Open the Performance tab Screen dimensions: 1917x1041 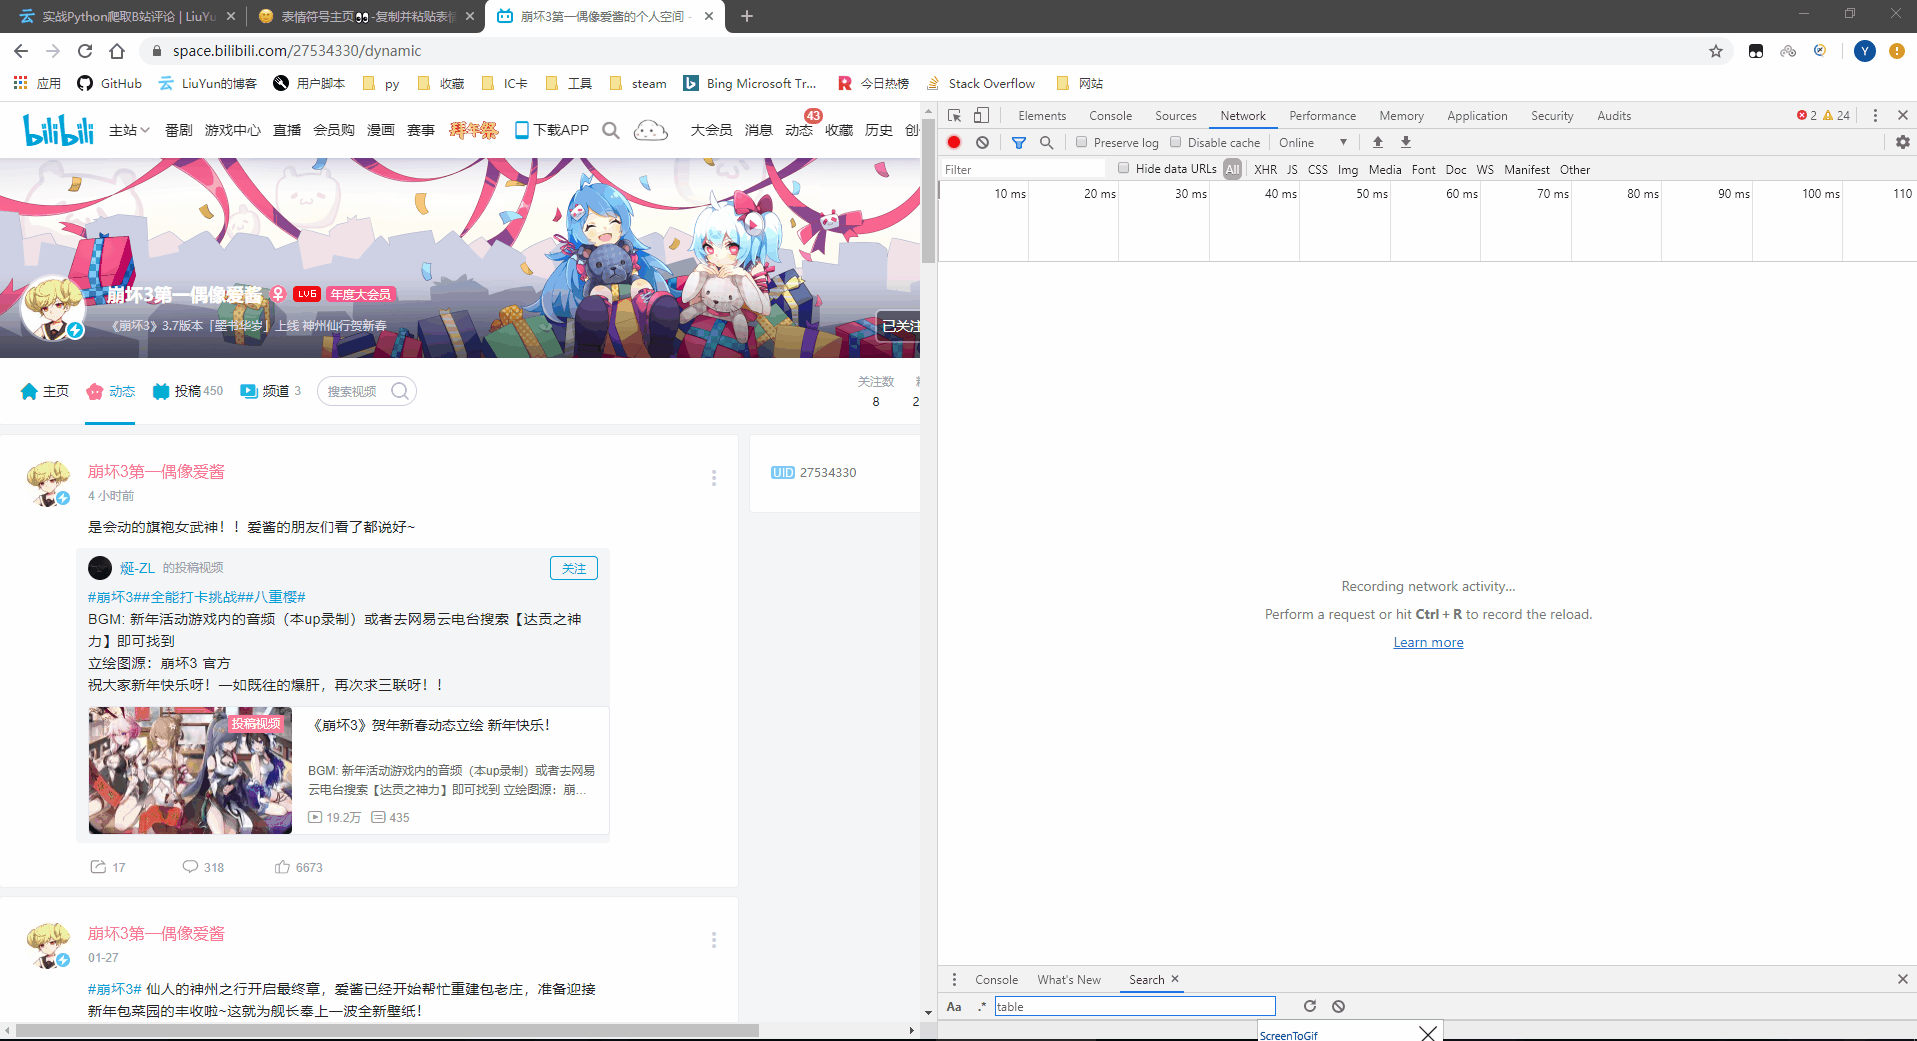[x=1322, y=116]
